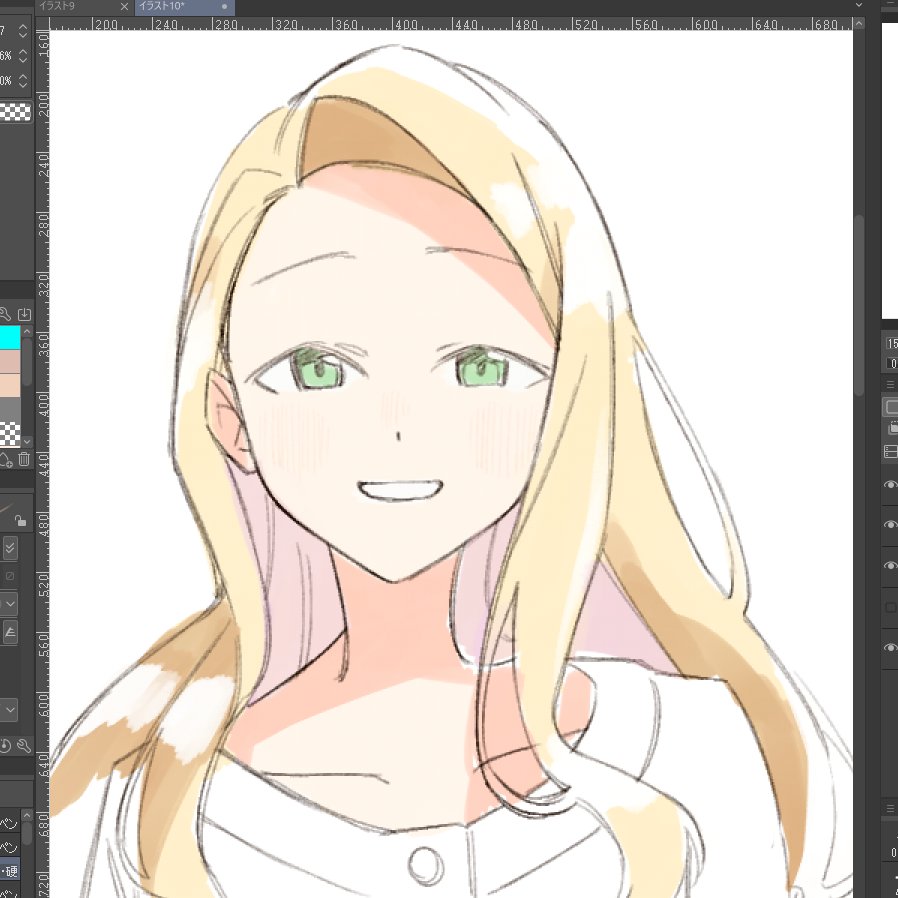Viewport: 898px width, 898px height.
Task: Pick the light peach color swatch
Action: click(10, 385)
